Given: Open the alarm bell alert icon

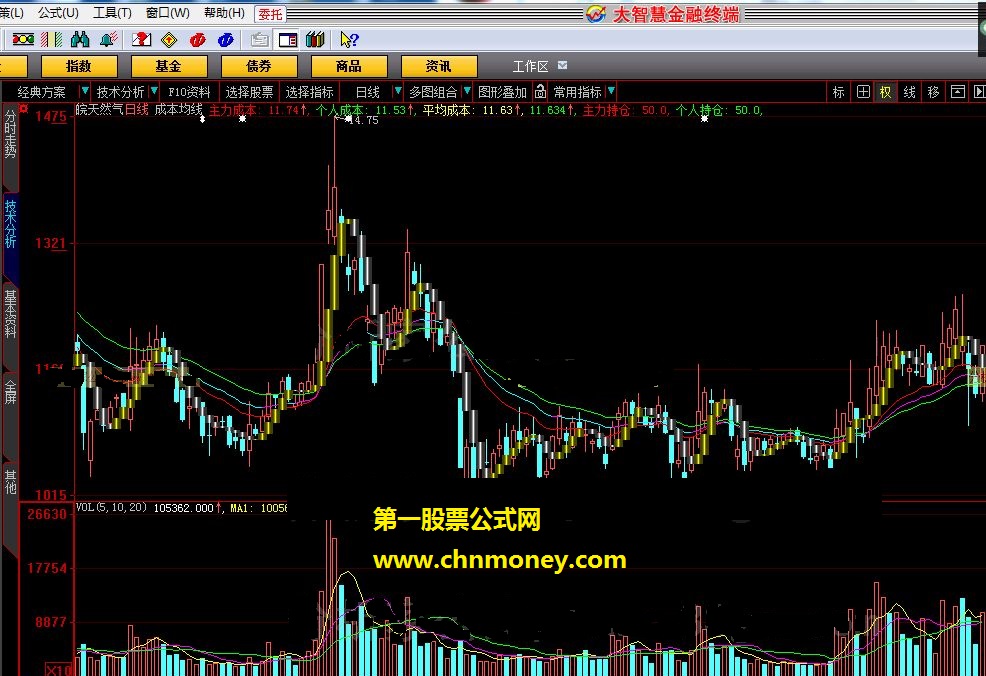Looking at the screenshot, I should tap(108, 40).
